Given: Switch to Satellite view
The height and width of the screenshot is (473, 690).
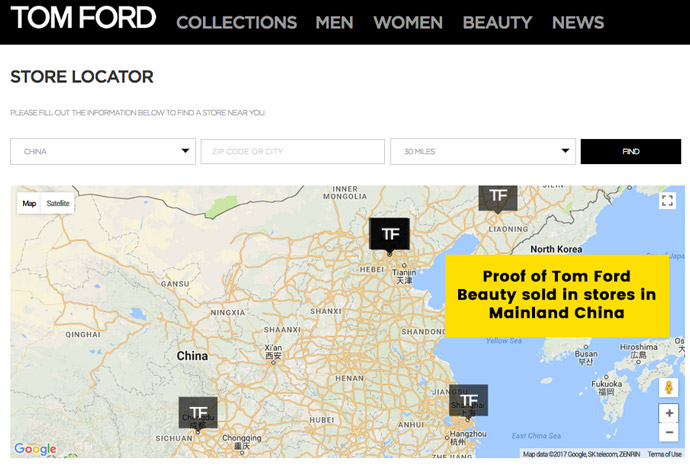Looking at the screenshot, I should pos(58,203).
